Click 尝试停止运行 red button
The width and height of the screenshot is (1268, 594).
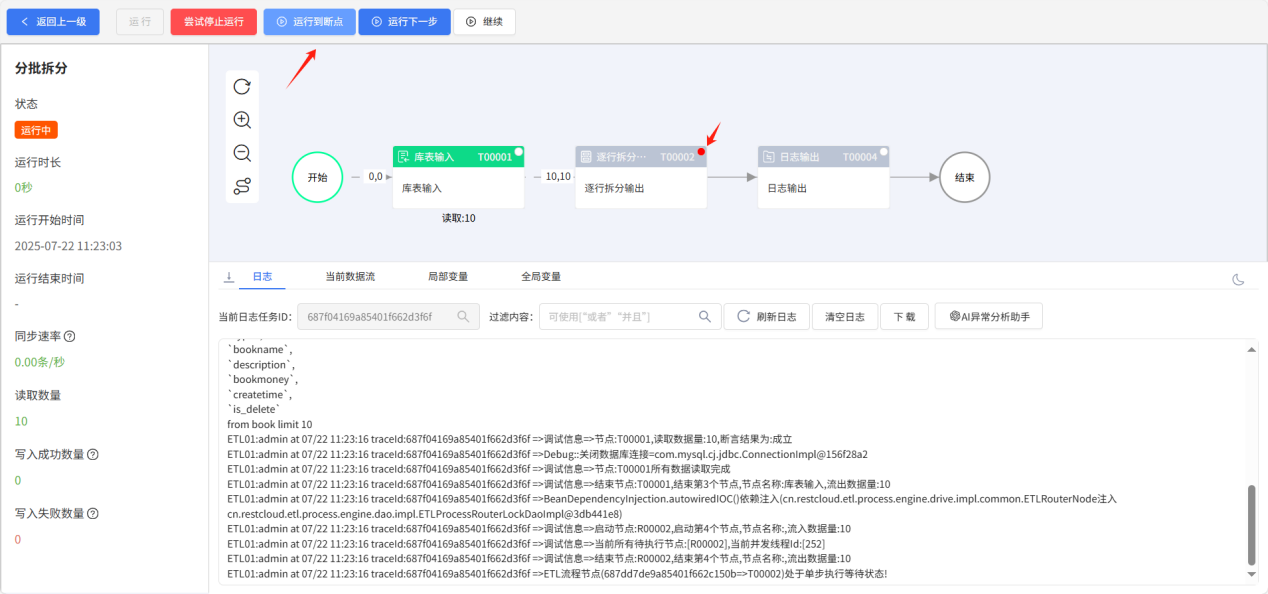(213, 22)
